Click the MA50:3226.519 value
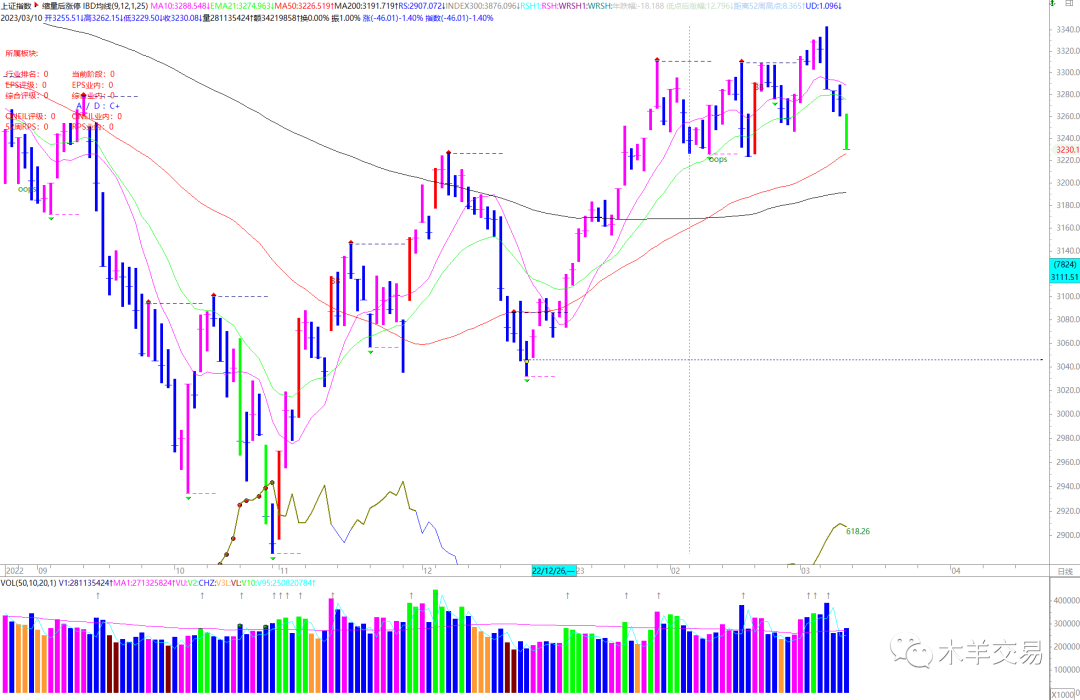 (302, 6)
